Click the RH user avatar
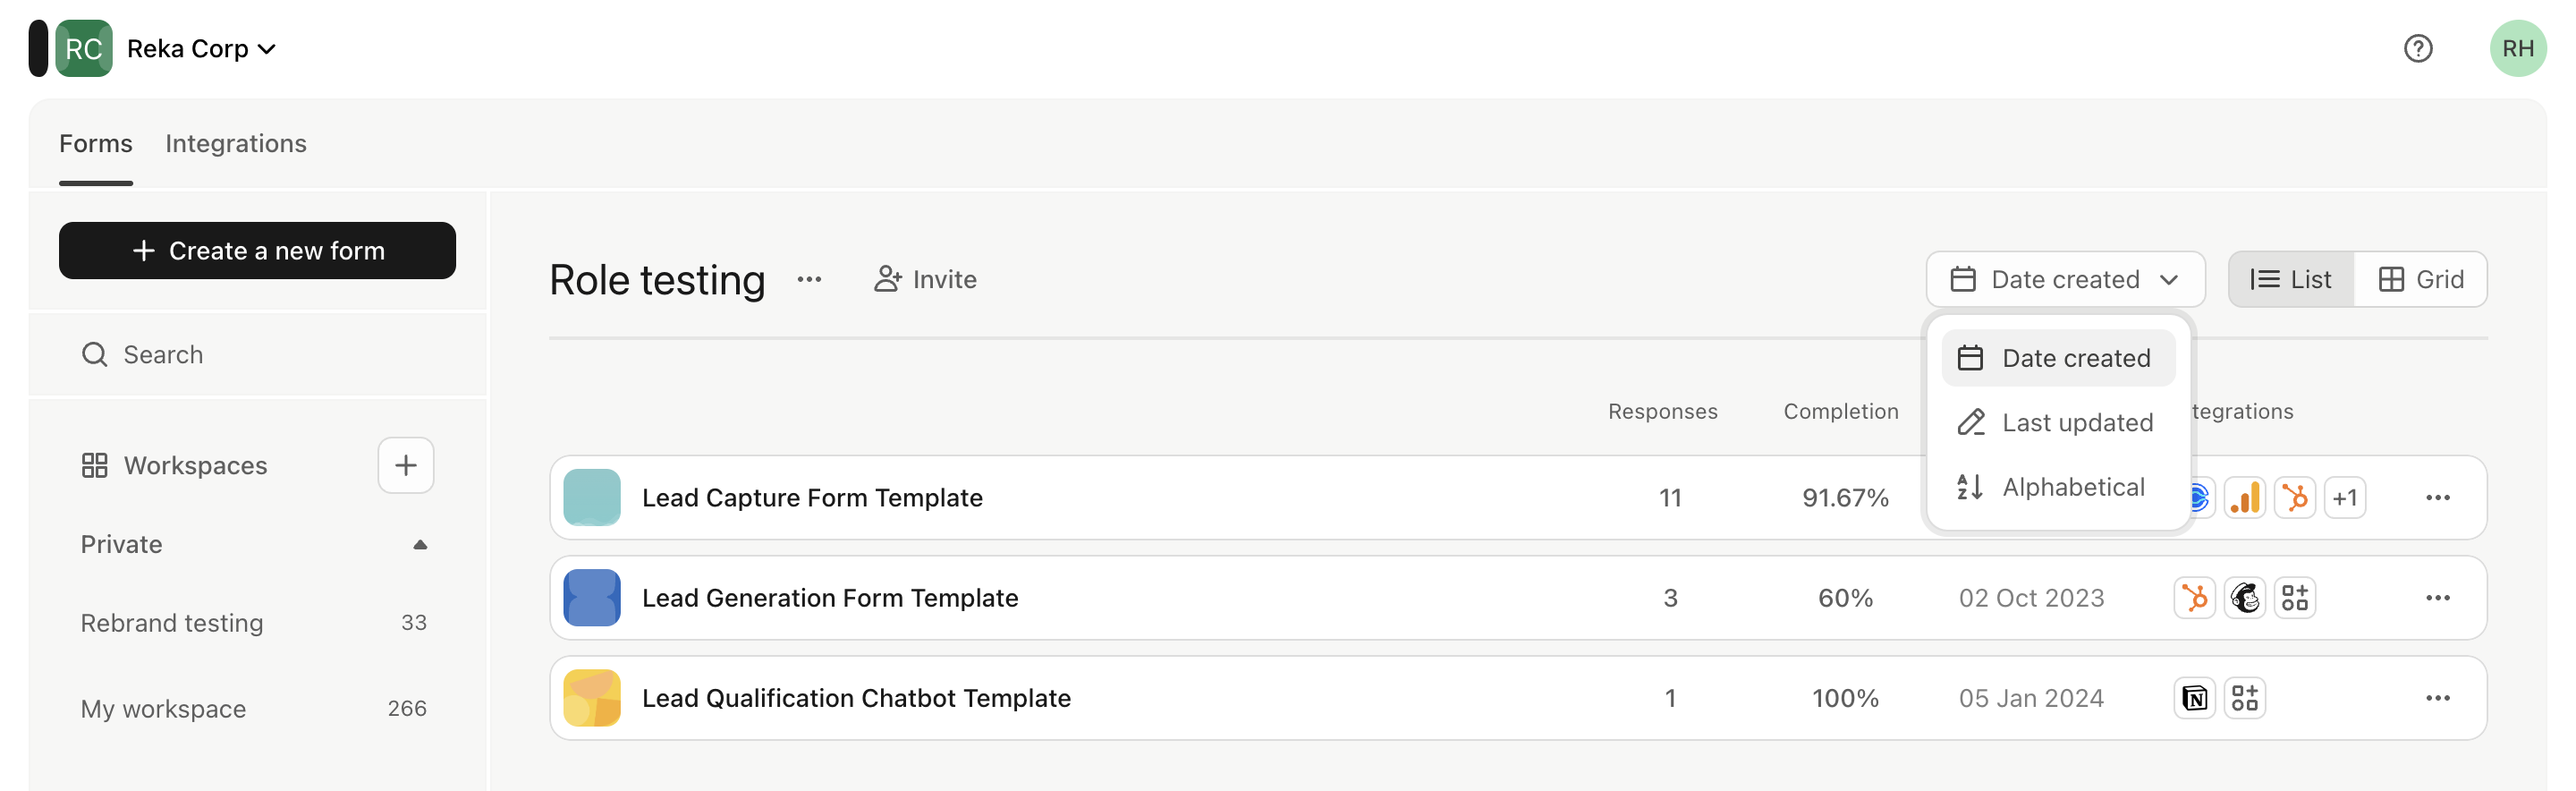Screen dimensions: 2576x791 (2517, 48)
